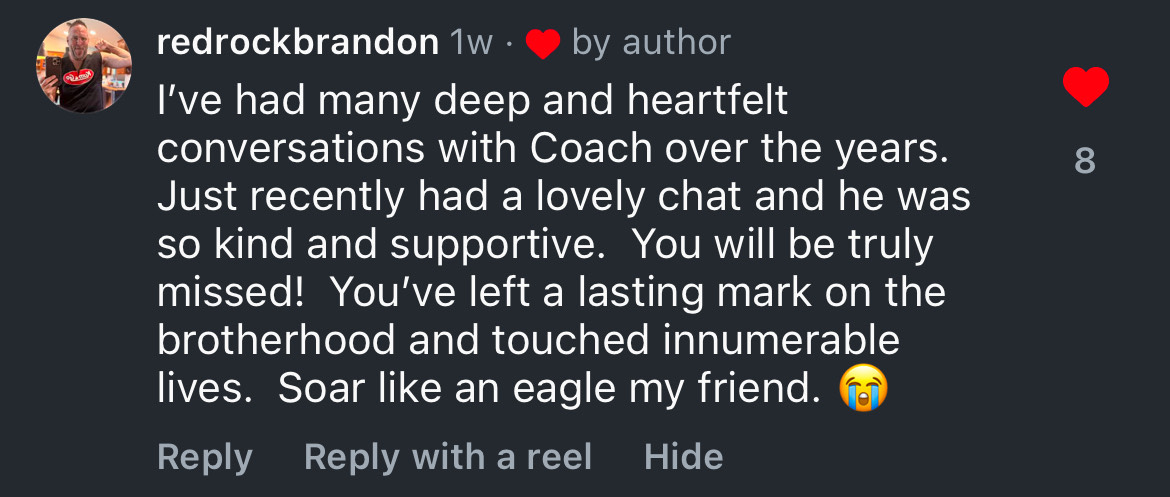Click the small heart next to "by author"
The height and width of the screenshot is (497, 1170).
point(543,44)
